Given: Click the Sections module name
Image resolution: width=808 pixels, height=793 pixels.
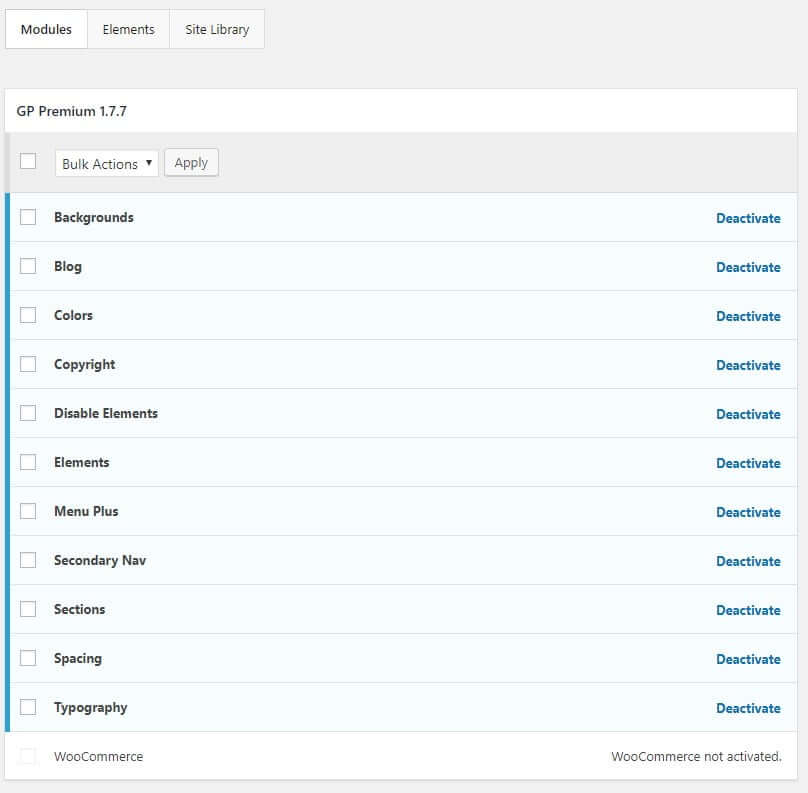Looking at the screenshot, I should click(x=79, y=609).
